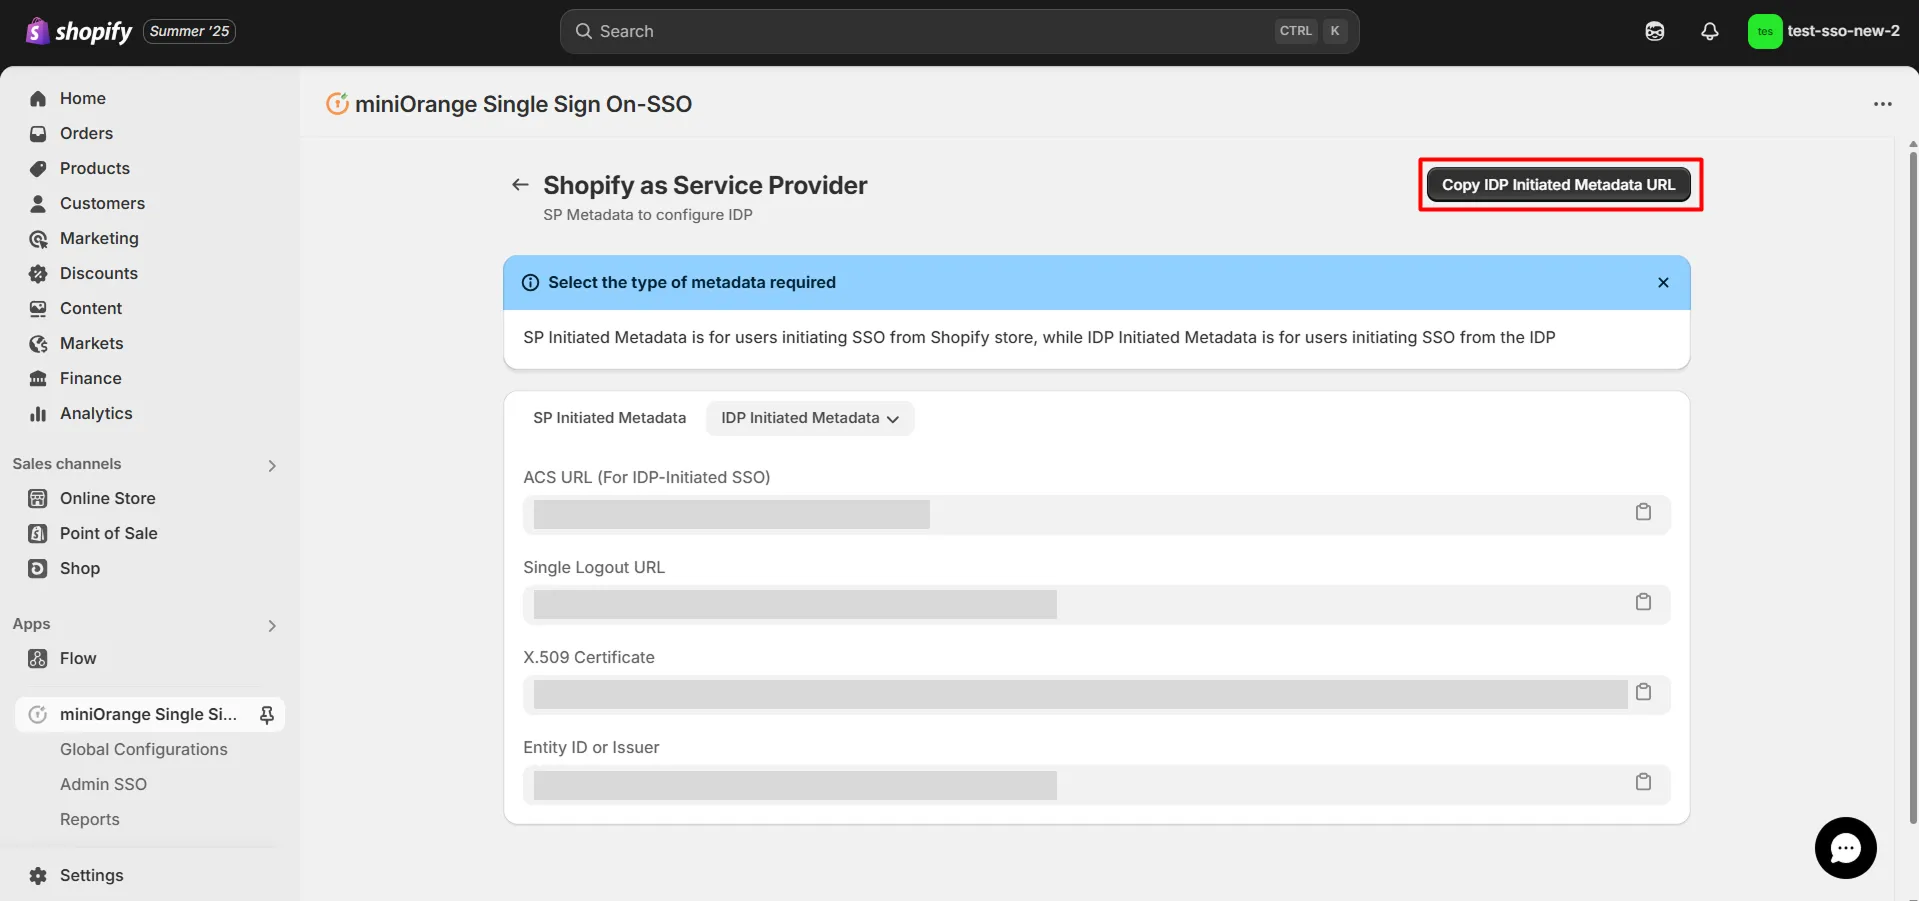
Task: Copy the X.509 Certificate value
Action: (x=1643, y=692)
